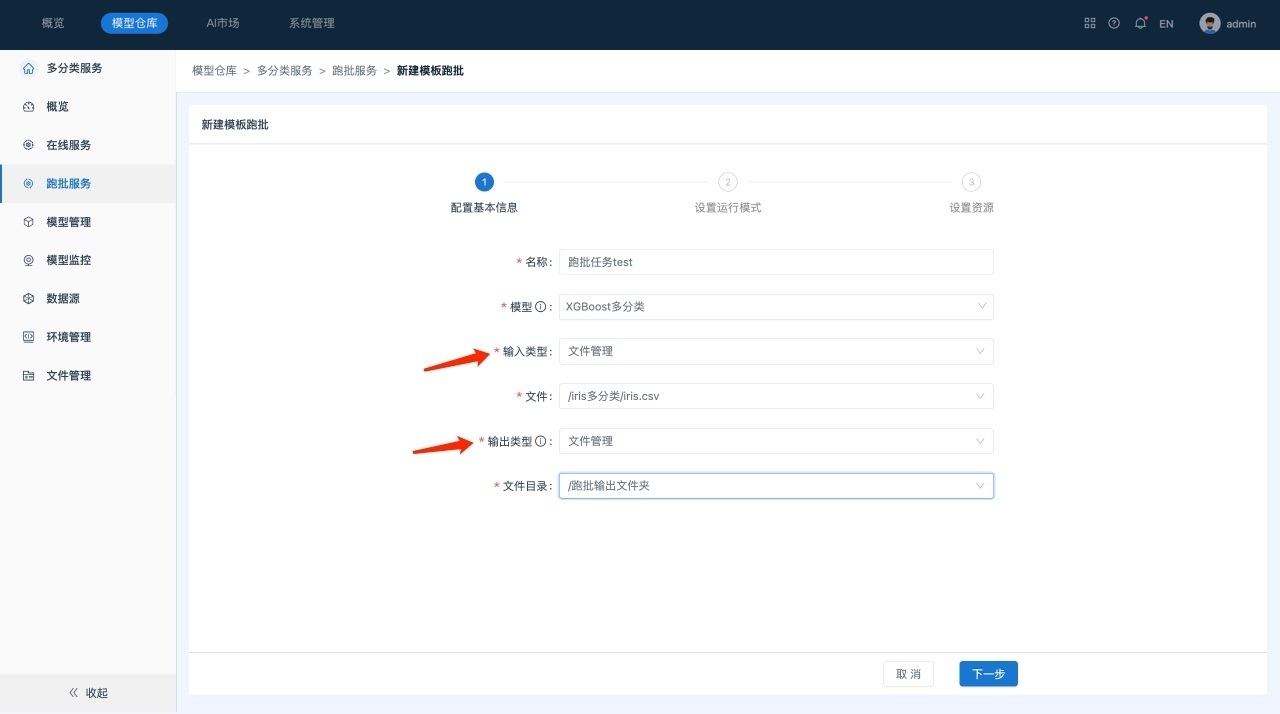The image size is (1280, 714).
Task: Go to 跑批服务 breadcrumb link
Action: [354, 71]
